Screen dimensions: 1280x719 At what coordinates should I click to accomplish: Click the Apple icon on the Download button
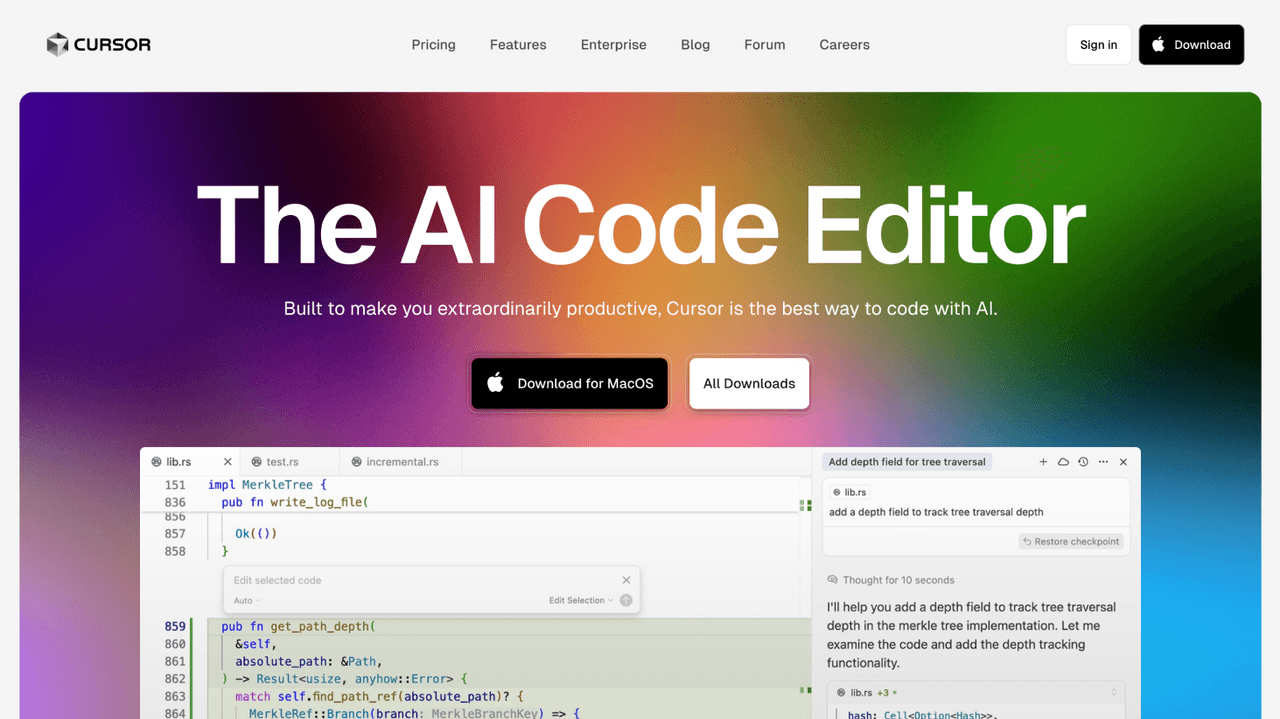click(x=1158, y=44)
